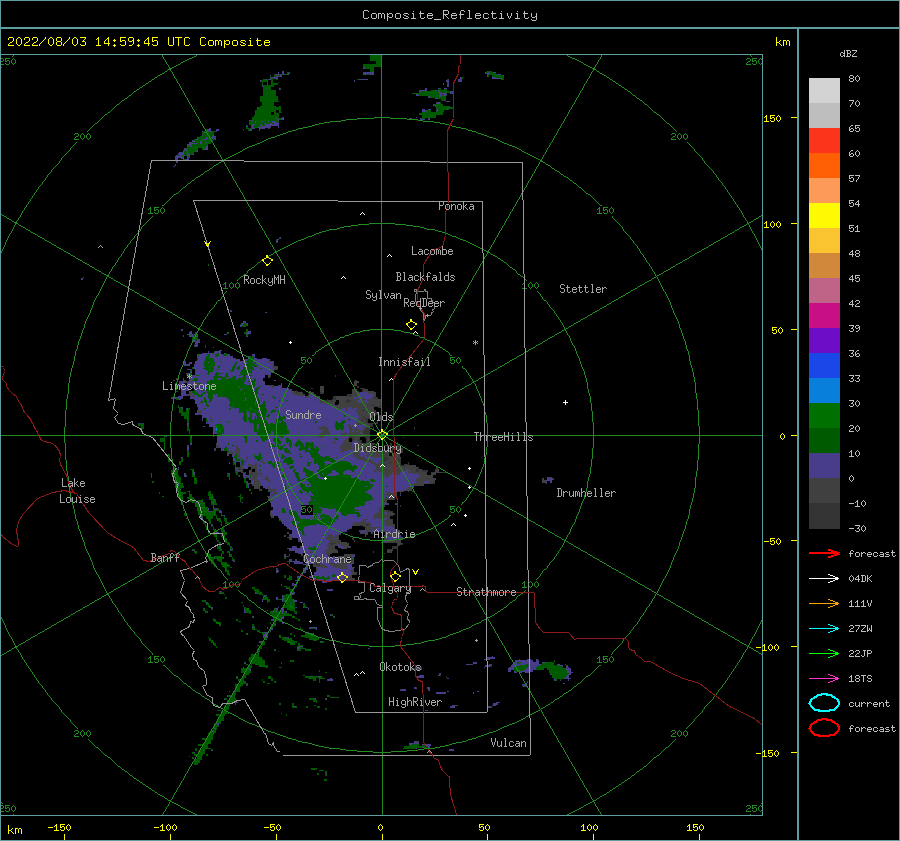This screenshot has height=841, width=900.
Task: Click the green reflectivity cell near Drumheller south
Action: tap(556, 669)
